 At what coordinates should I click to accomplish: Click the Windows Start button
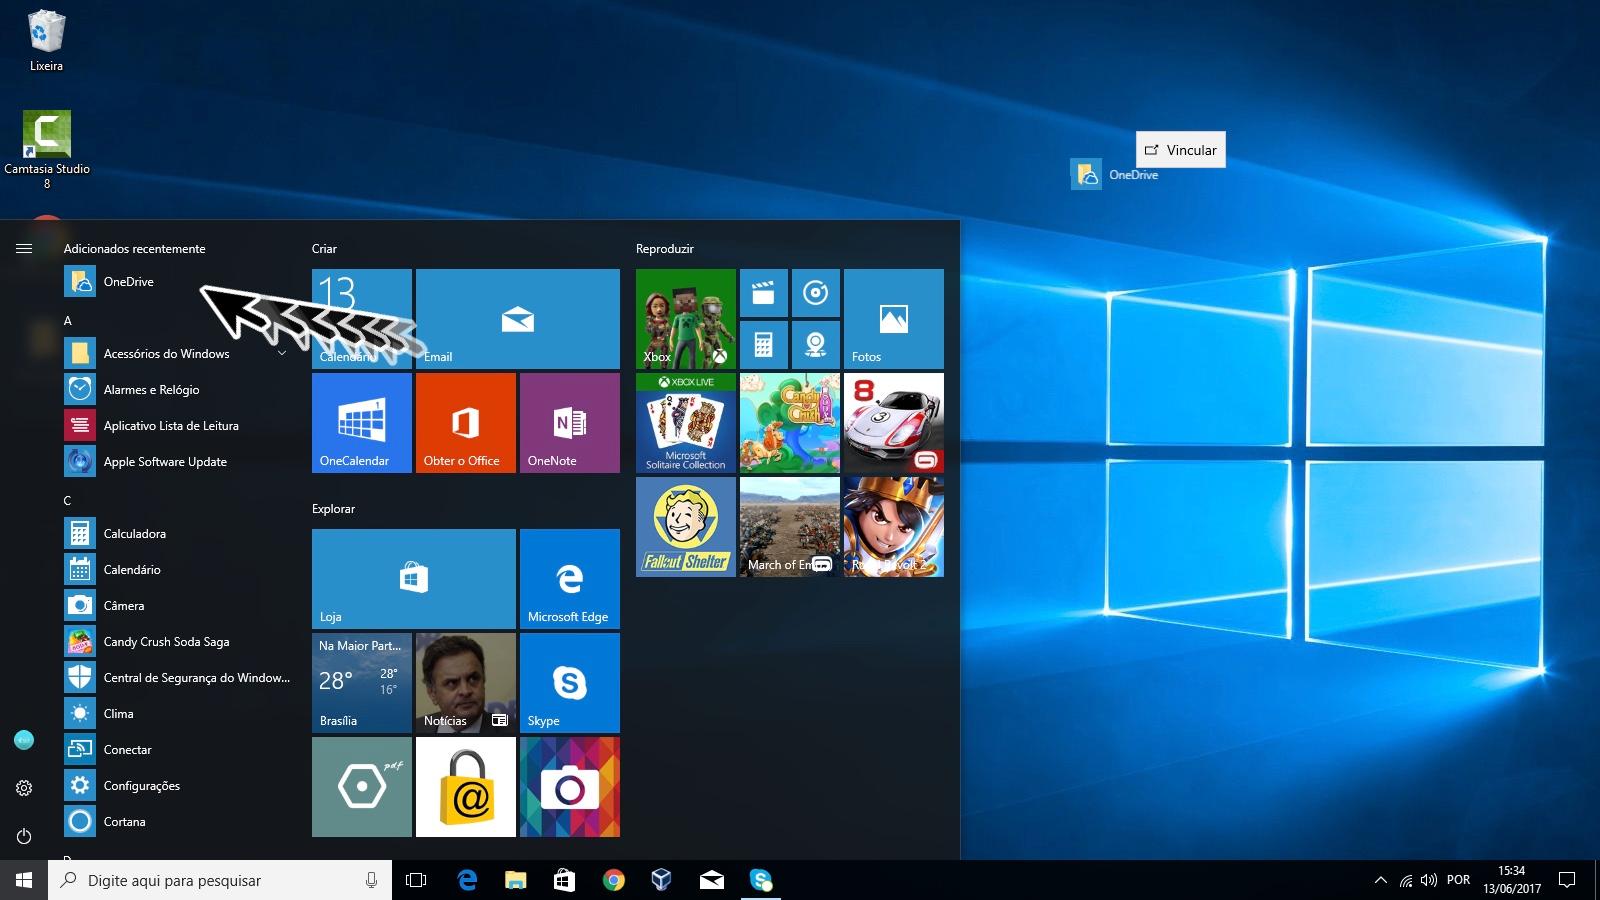(24, 880)
